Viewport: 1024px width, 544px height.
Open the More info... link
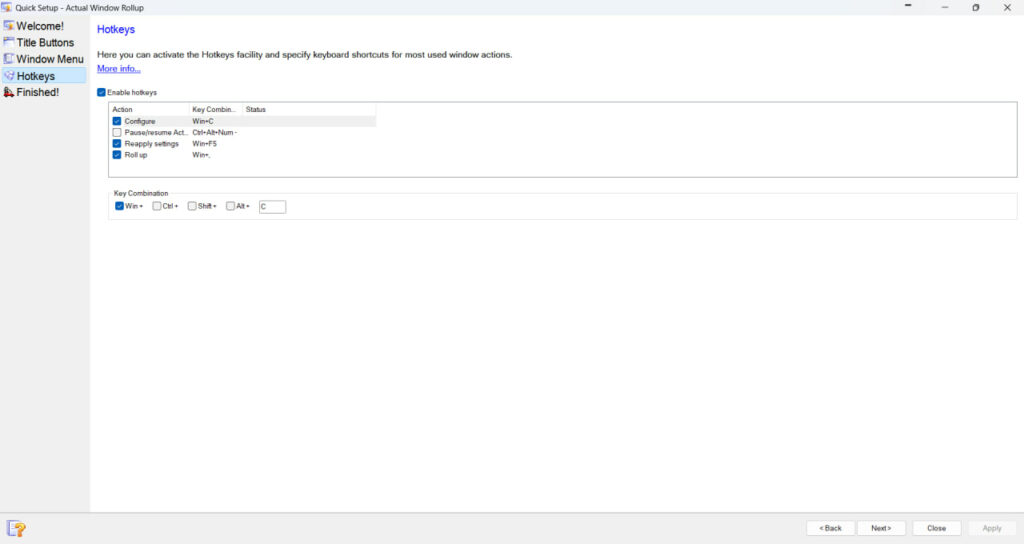[x=119, y=69]
